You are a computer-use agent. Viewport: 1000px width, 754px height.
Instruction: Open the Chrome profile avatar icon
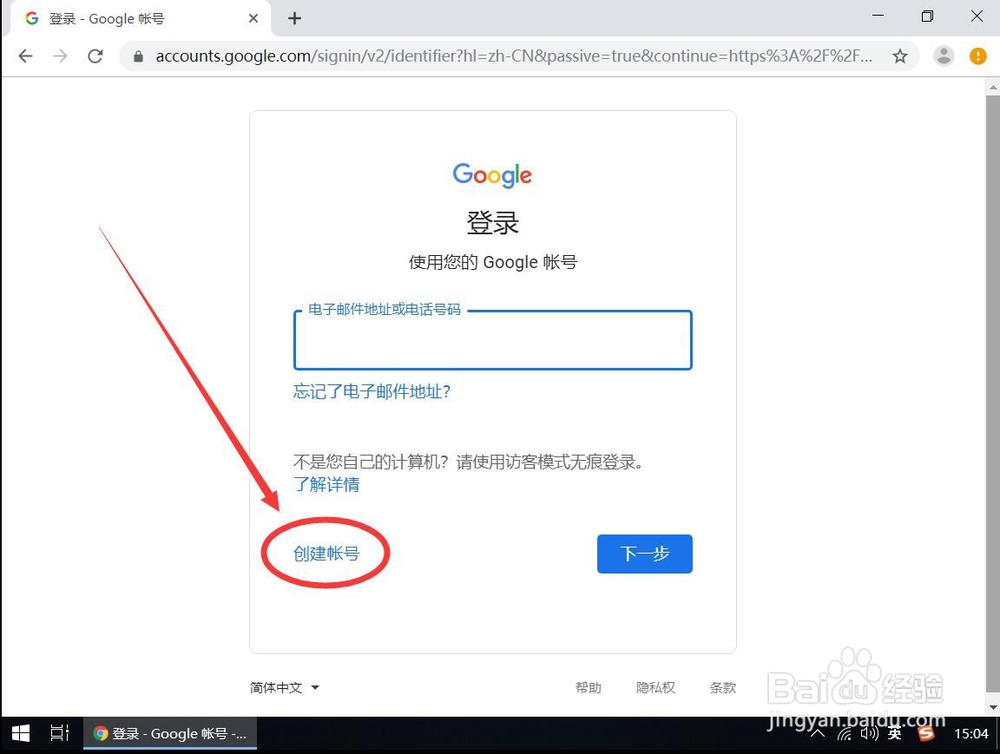[943, 56]
